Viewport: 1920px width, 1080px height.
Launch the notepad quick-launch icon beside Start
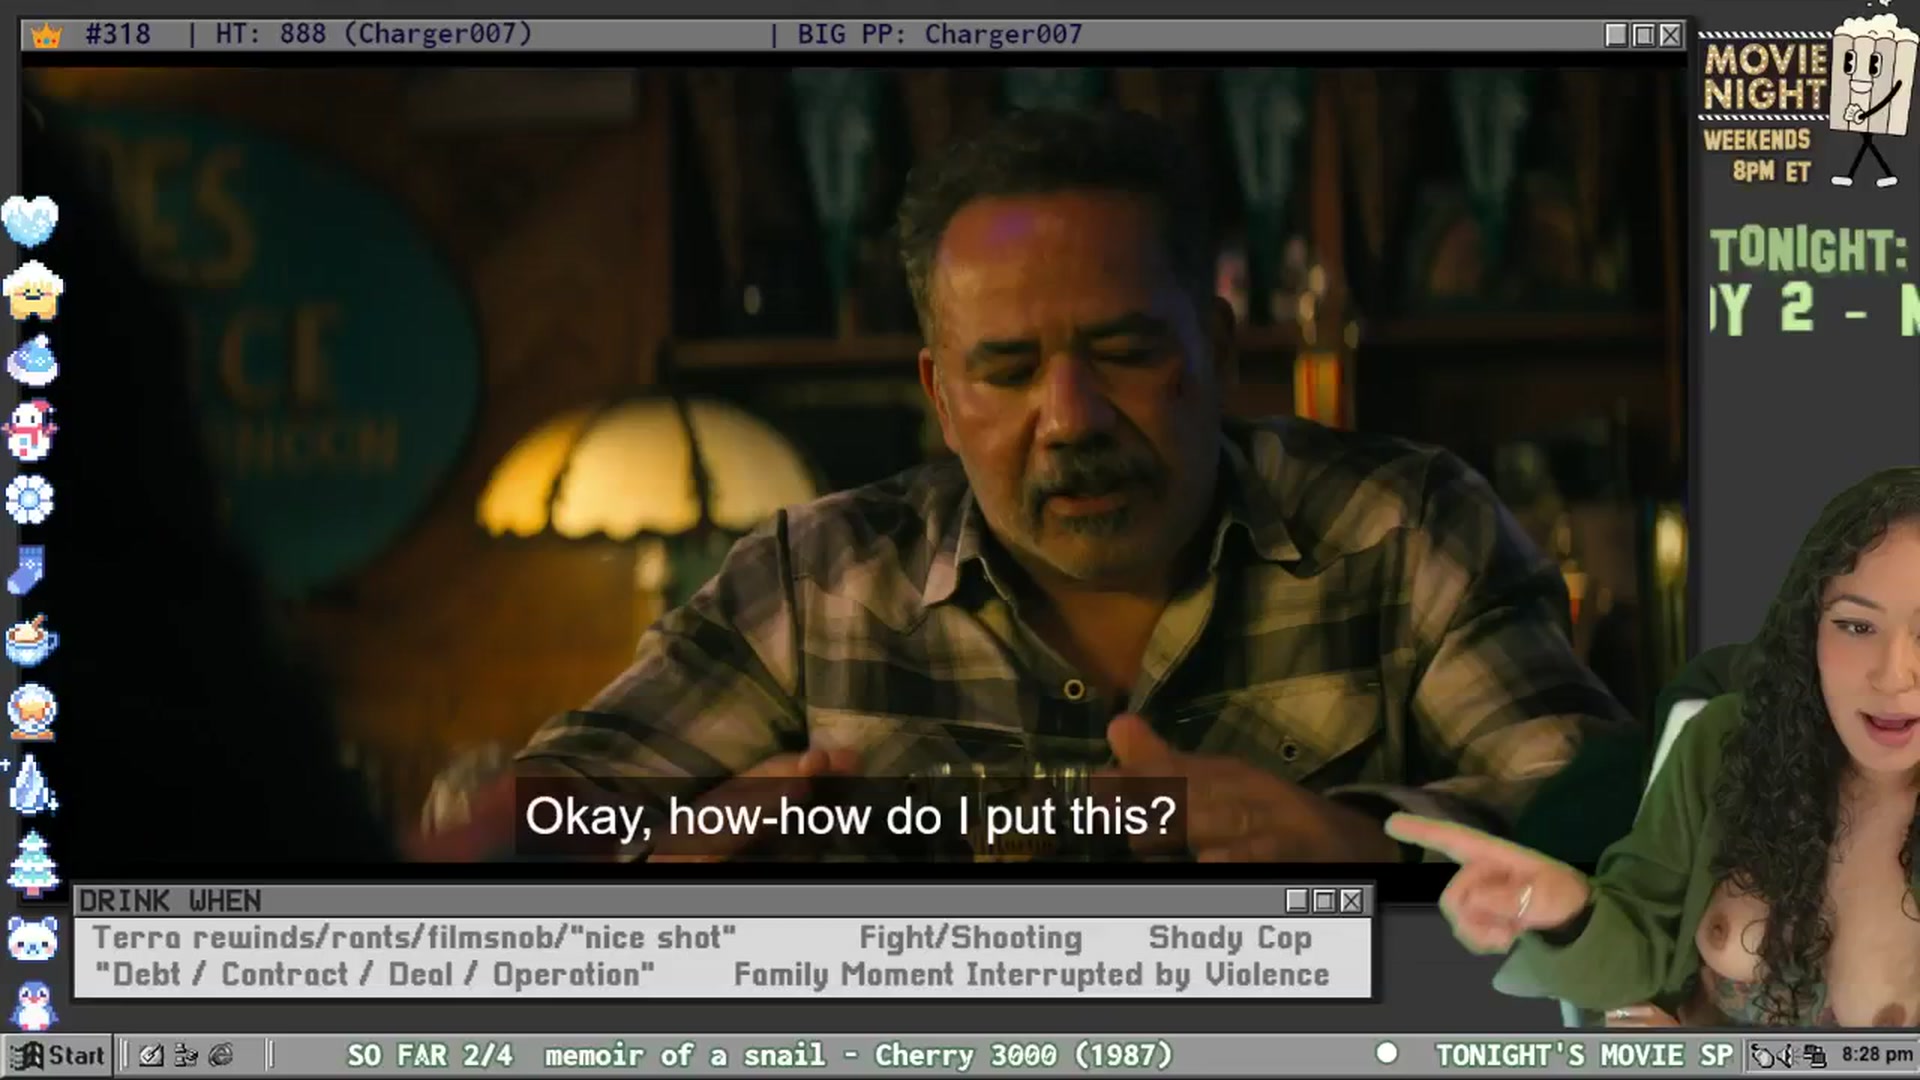[151, 1055]
